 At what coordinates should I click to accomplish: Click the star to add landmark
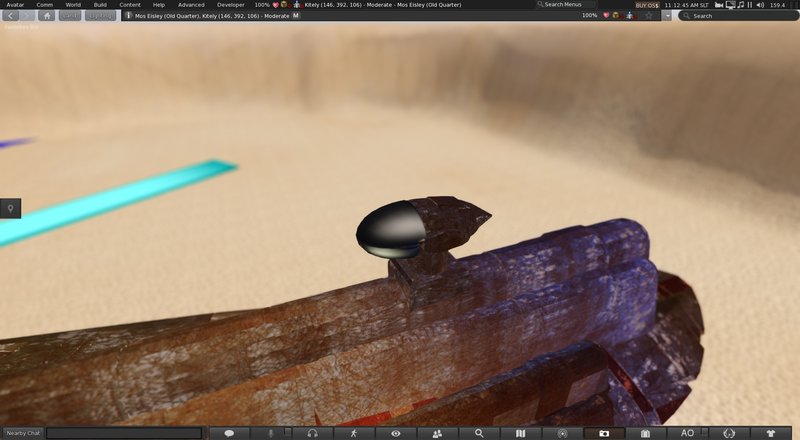pyautogui.click(x=648, y=16)
